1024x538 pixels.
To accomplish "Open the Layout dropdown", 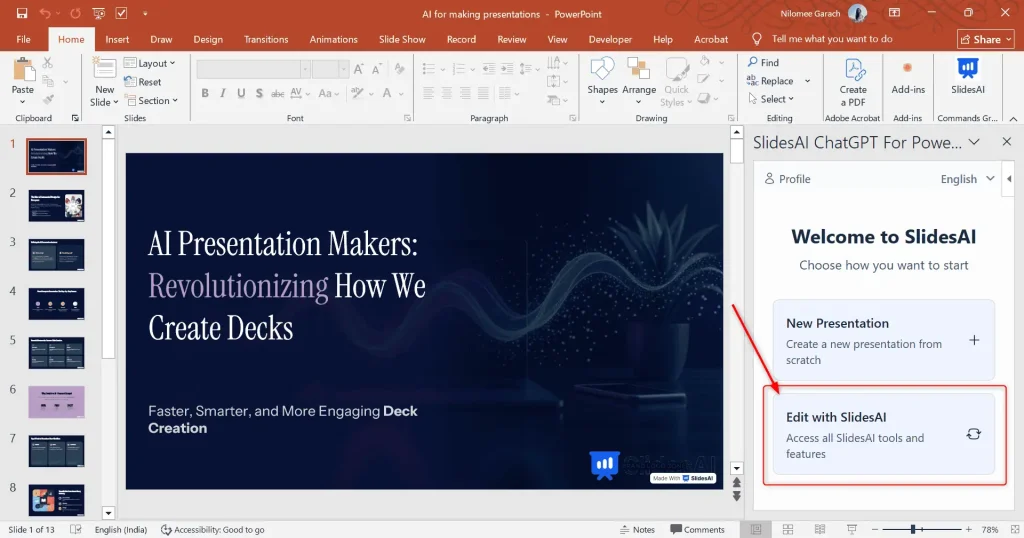I will tap(150, 63).
